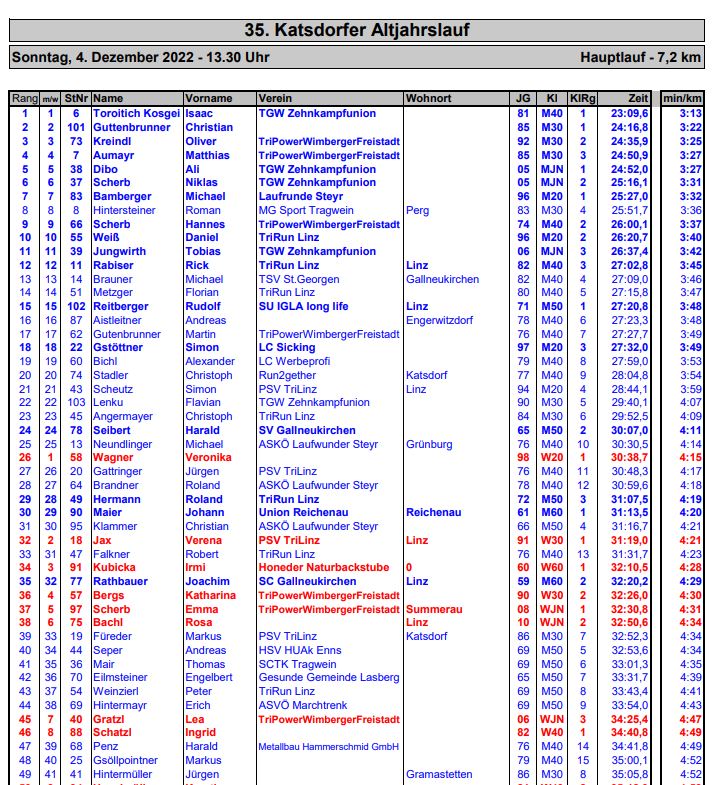Screen dimensions: 714x785
Task: Click club 'Run2gether'
Action: point(287,376)
